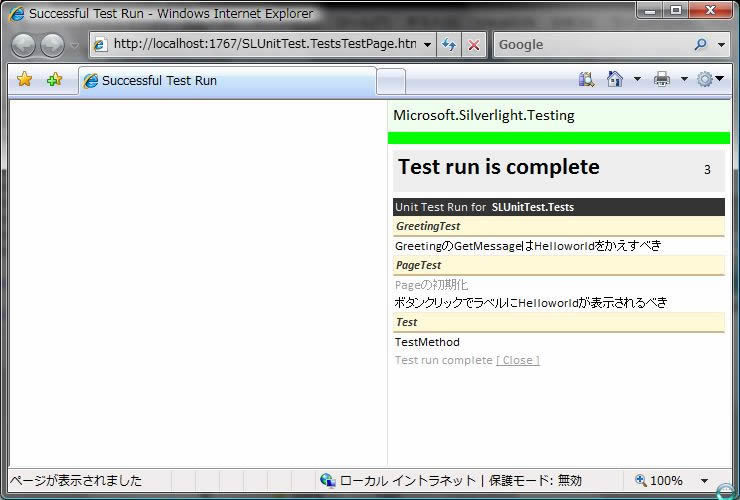740x500 pixels.
Task: Click the Add to Favorites icon
Action: coord(55,79)
